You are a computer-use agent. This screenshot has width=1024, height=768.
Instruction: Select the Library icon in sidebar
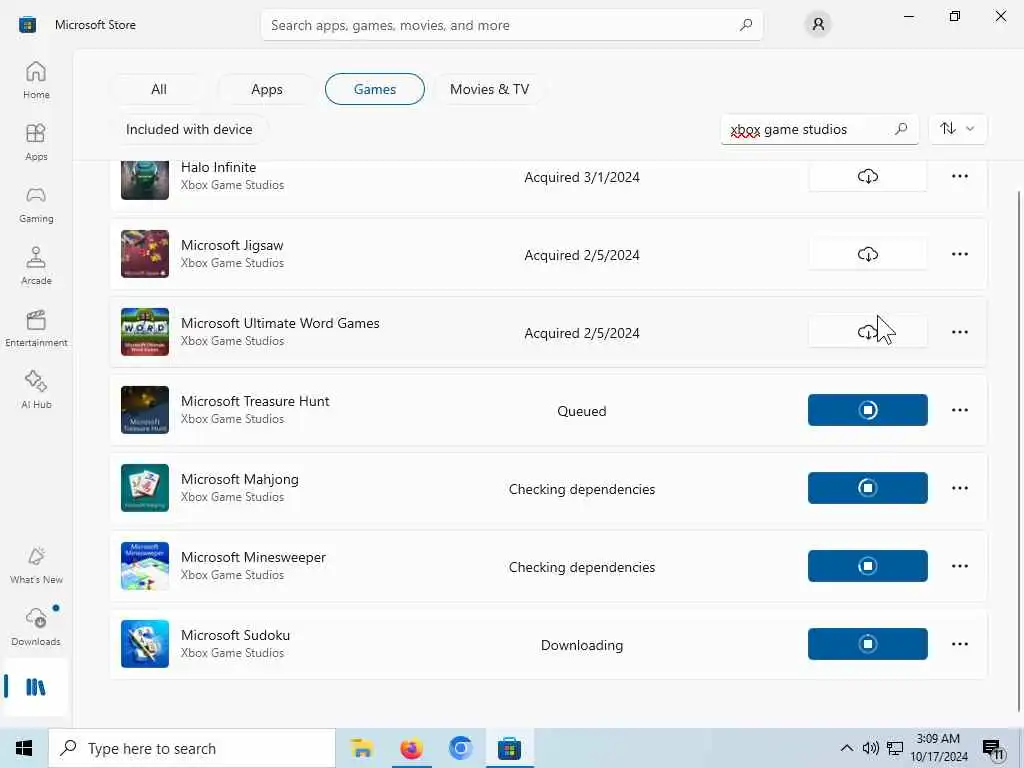pos(36,687)
